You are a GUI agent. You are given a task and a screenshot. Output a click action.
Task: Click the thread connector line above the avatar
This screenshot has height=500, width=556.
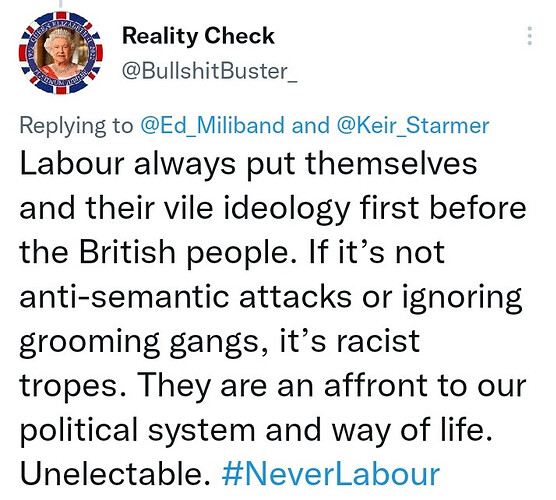coord(61,4)
